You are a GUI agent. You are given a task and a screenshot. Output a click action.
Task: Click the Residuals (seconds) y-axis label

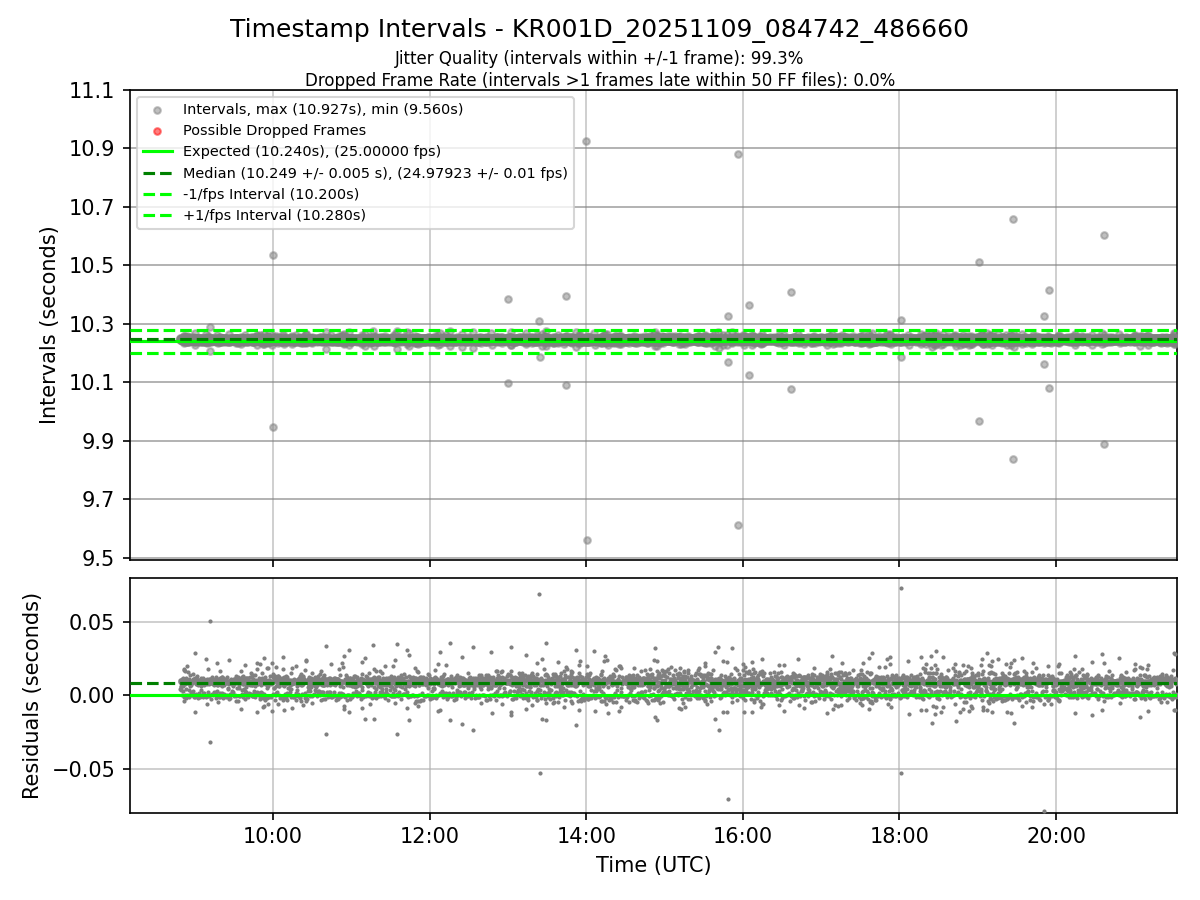[x=32, y=696]
